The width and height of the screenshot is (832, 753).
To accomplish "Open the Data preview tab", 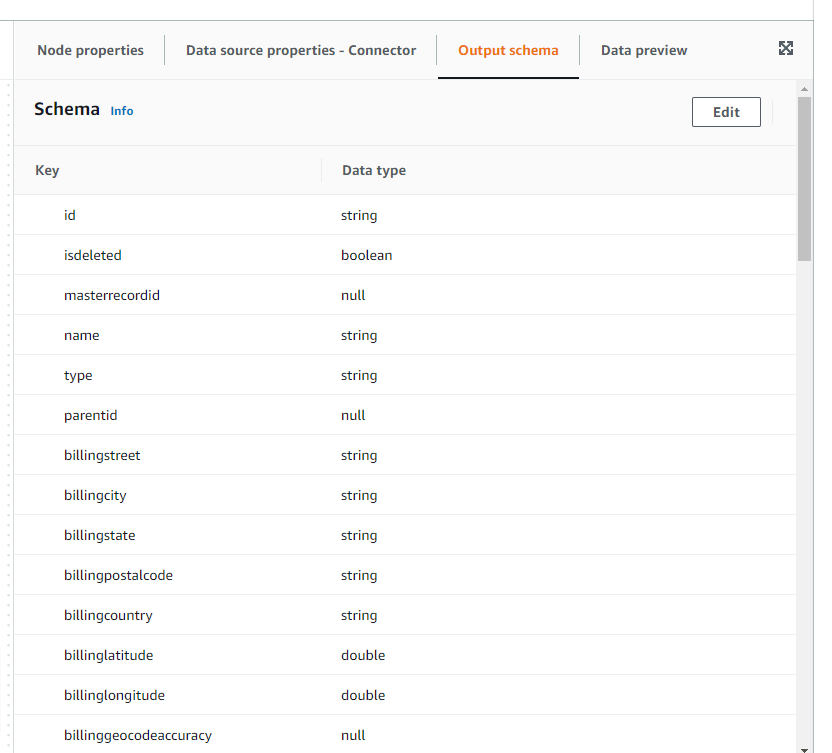I will point(644,50).
